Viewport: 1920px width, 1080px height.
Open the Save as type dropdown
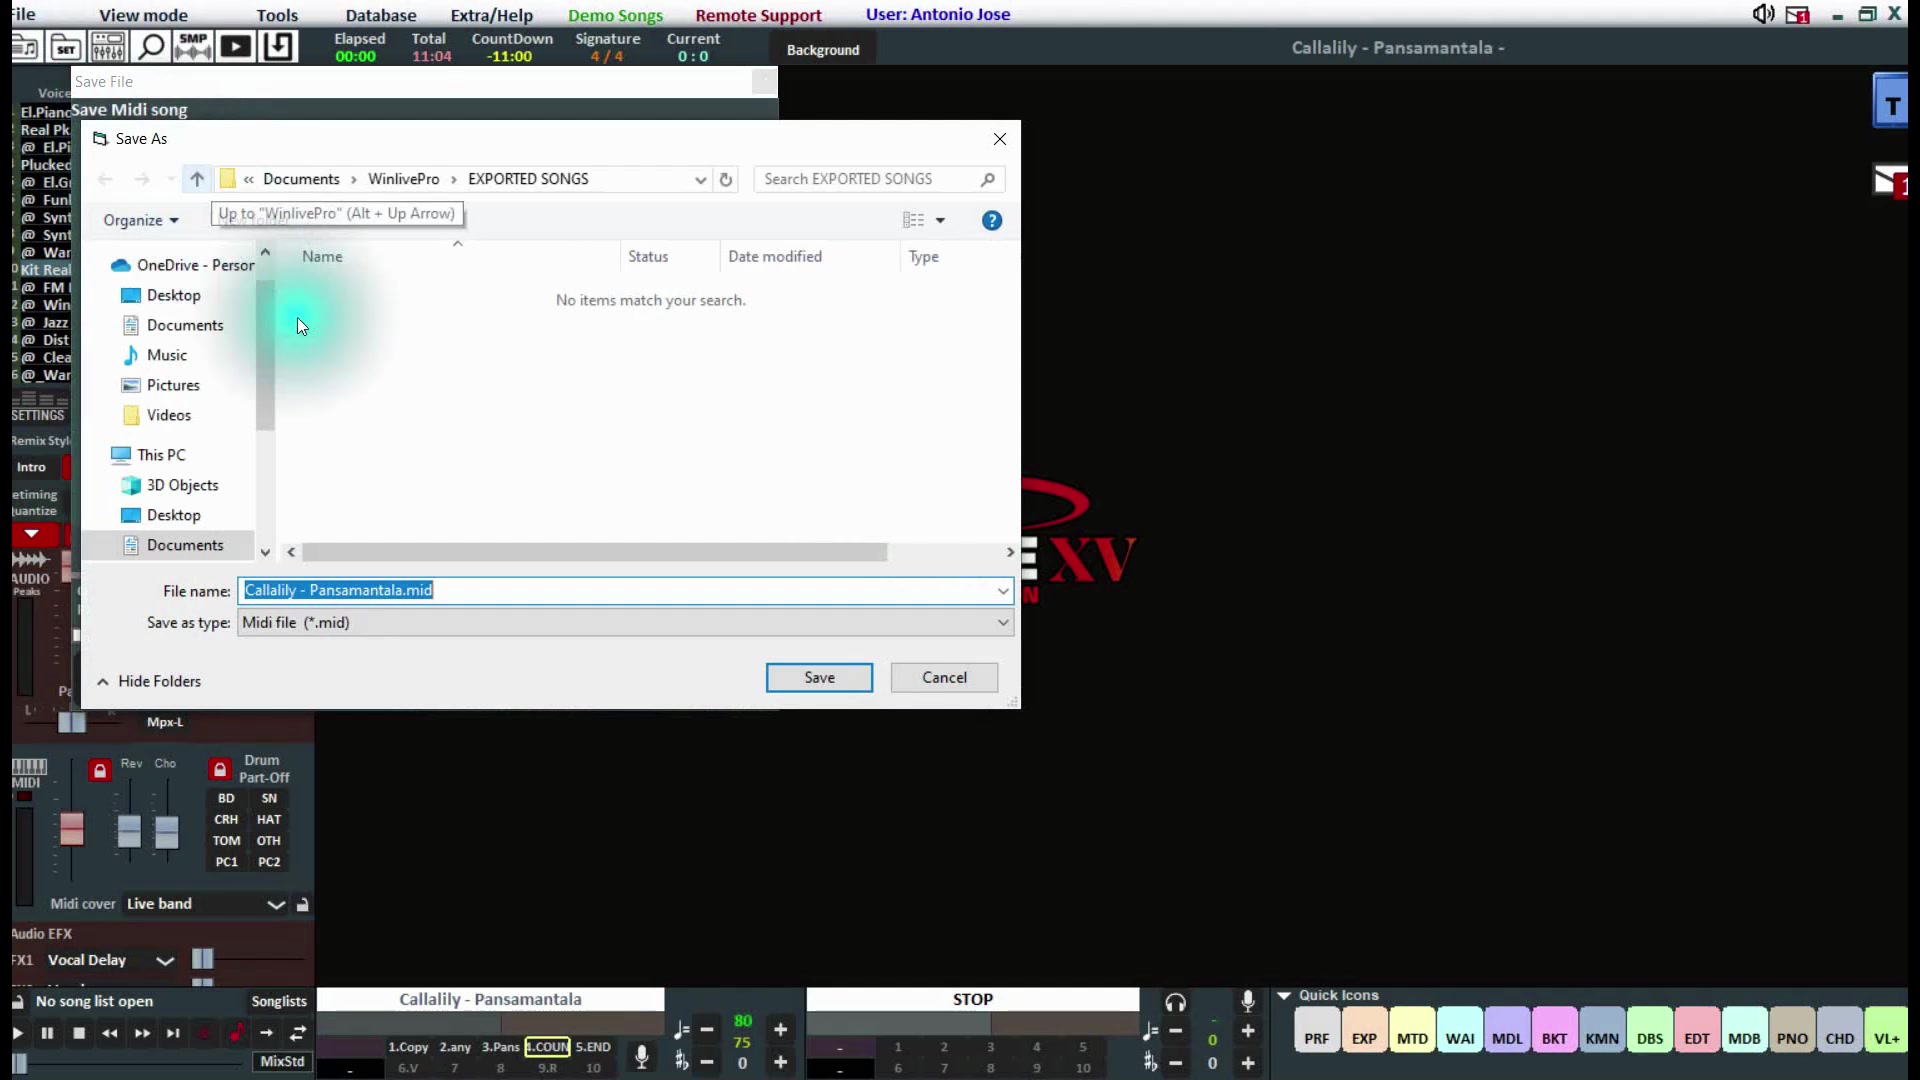pyautogui.click(x=626, y=623)
